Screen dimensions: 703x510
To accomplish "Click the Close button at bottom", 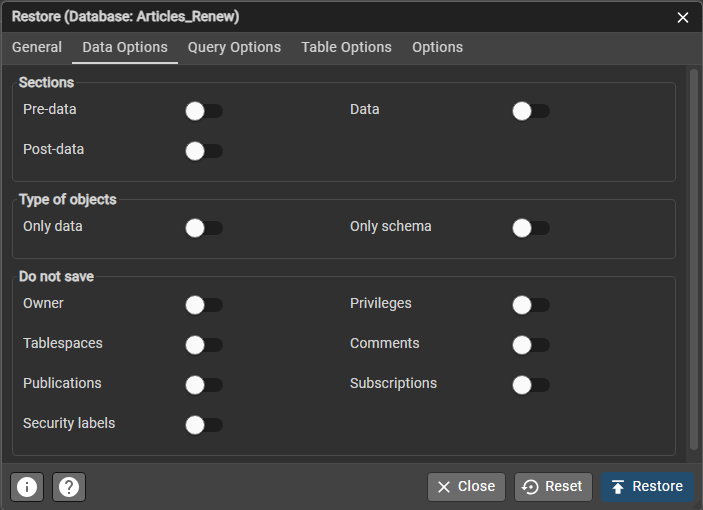I will (466, 487).
